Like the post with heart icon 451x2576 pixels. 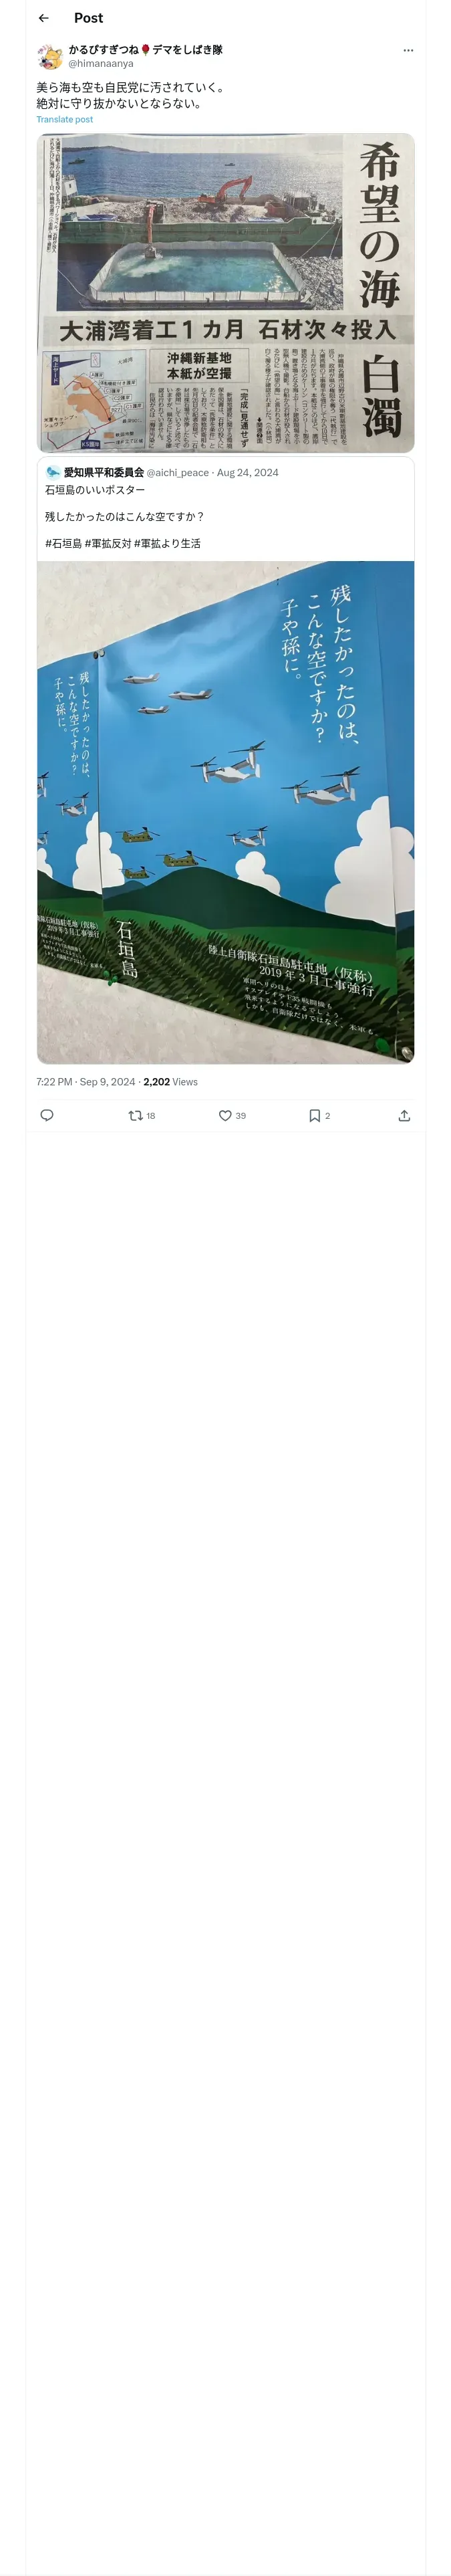click(x=225, y=1115)
